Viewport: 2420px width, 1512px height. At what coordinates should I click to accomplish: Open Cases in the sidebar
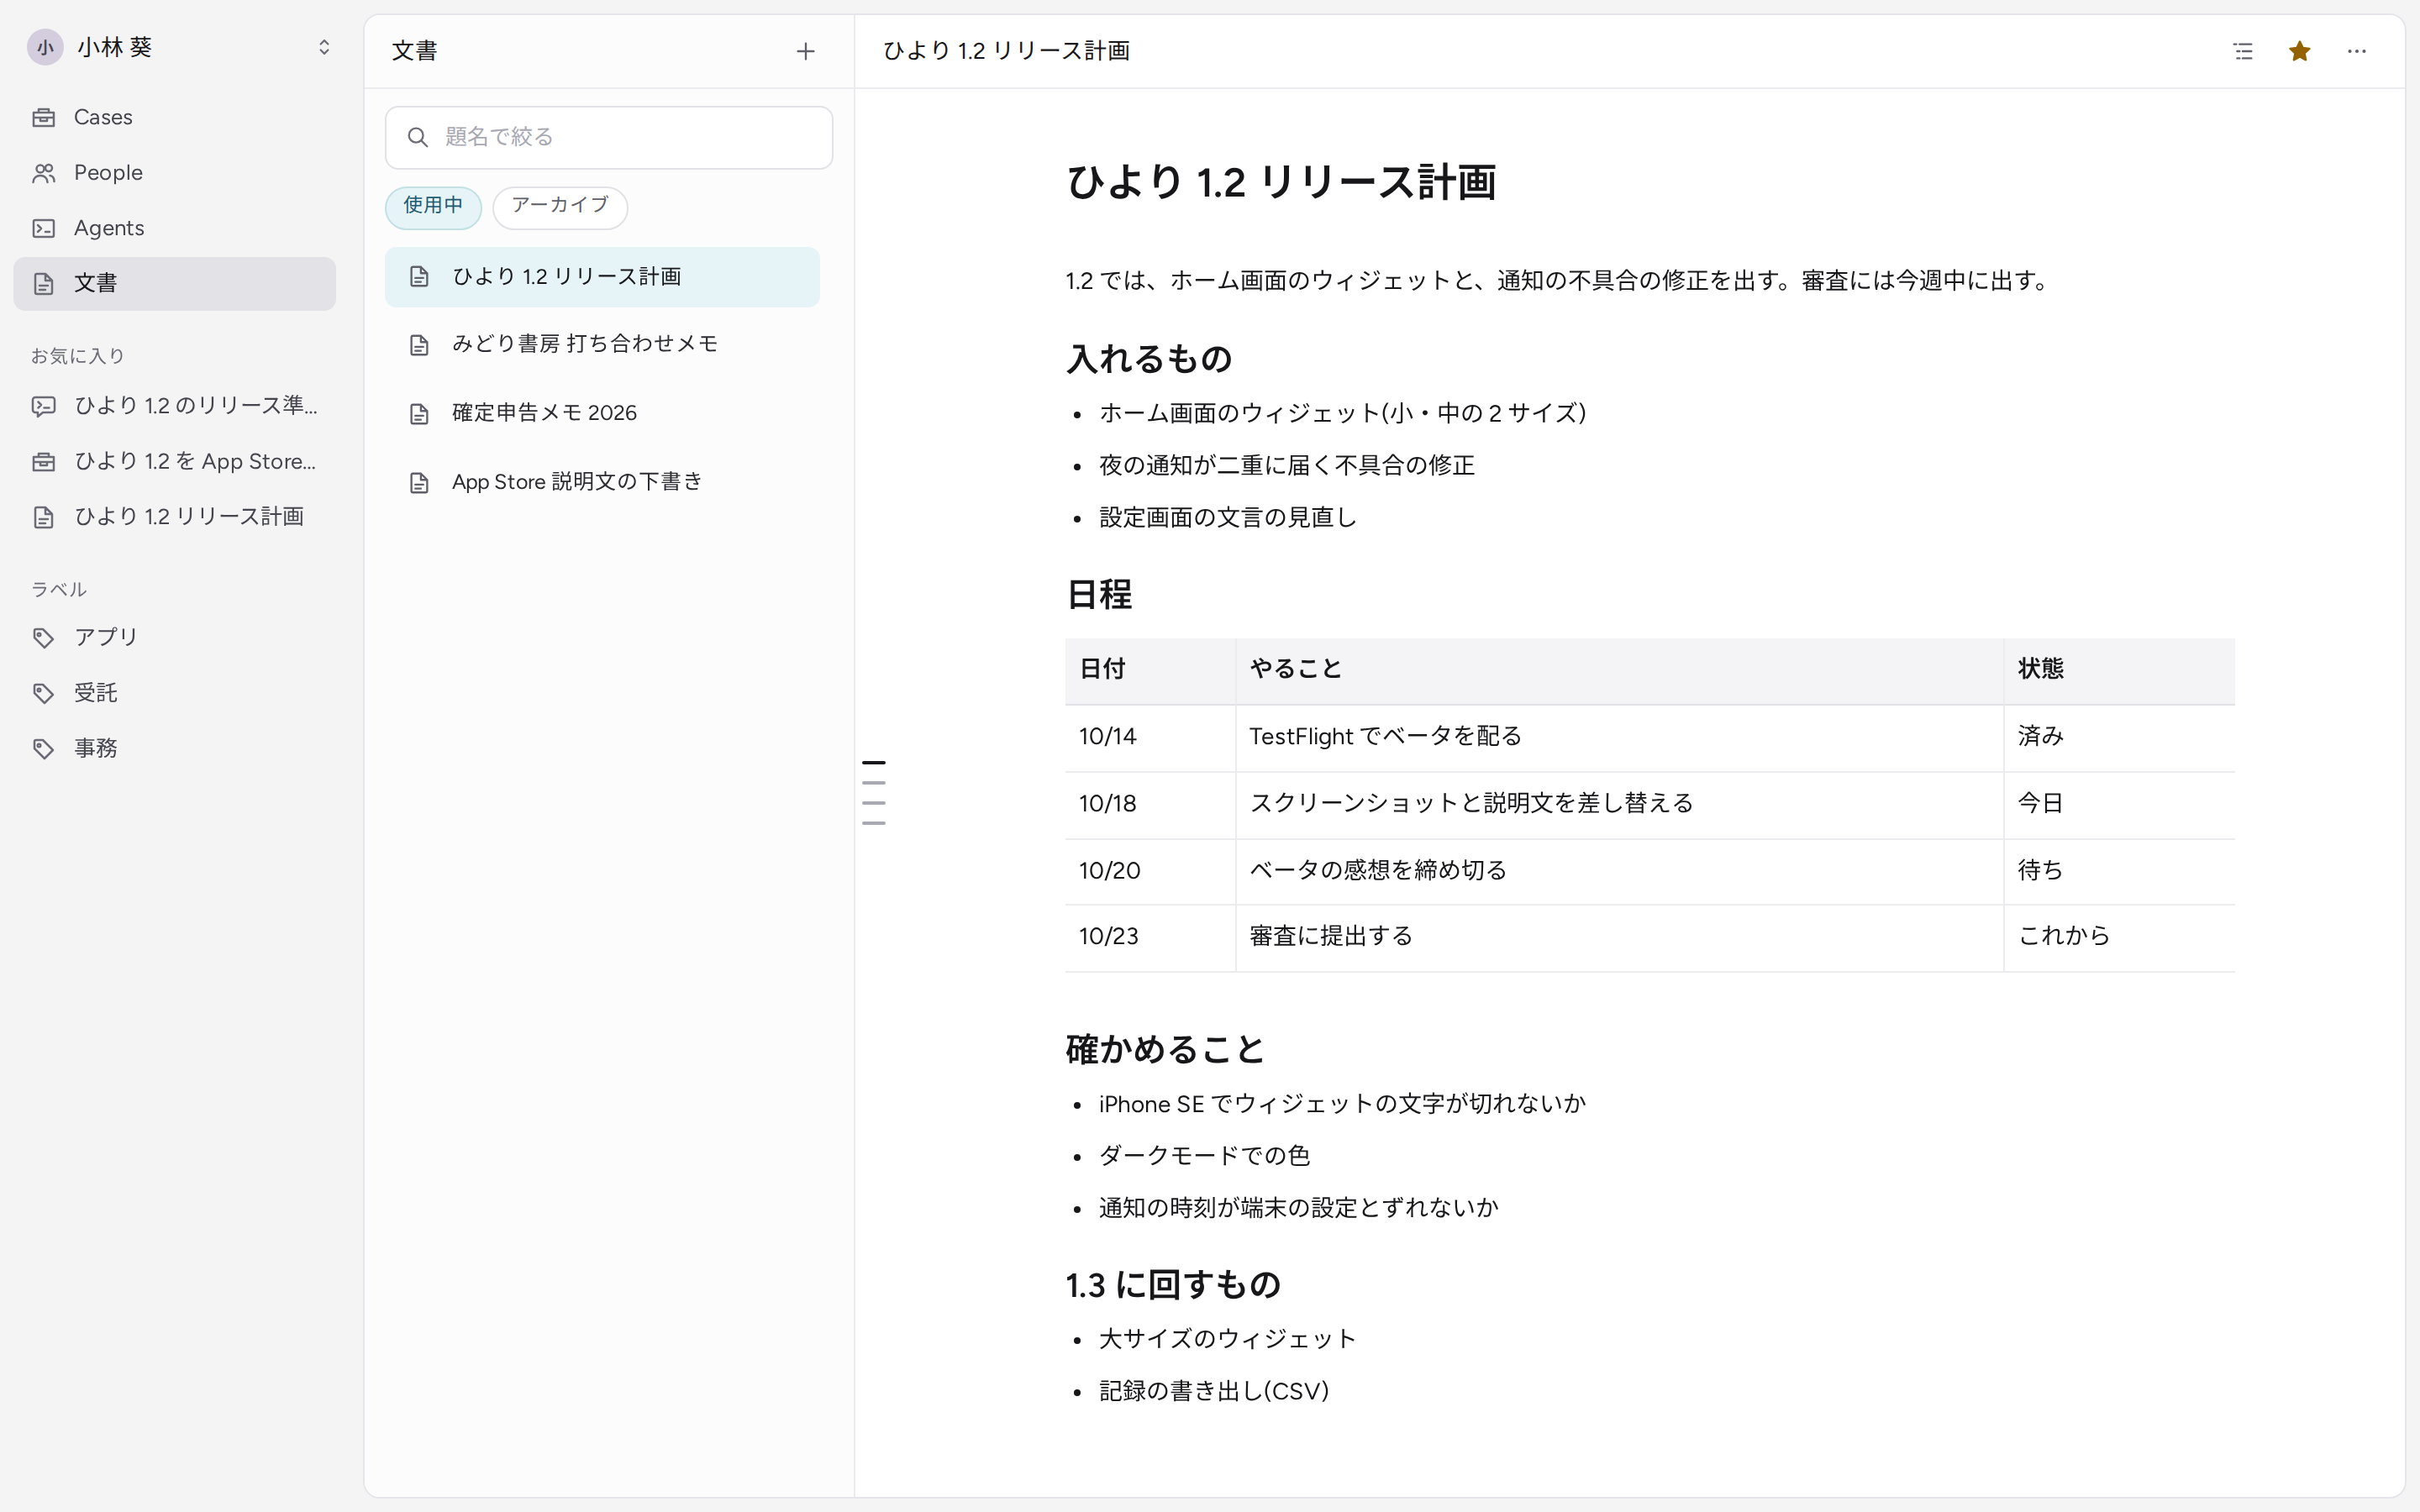click(x=174, y=117)
